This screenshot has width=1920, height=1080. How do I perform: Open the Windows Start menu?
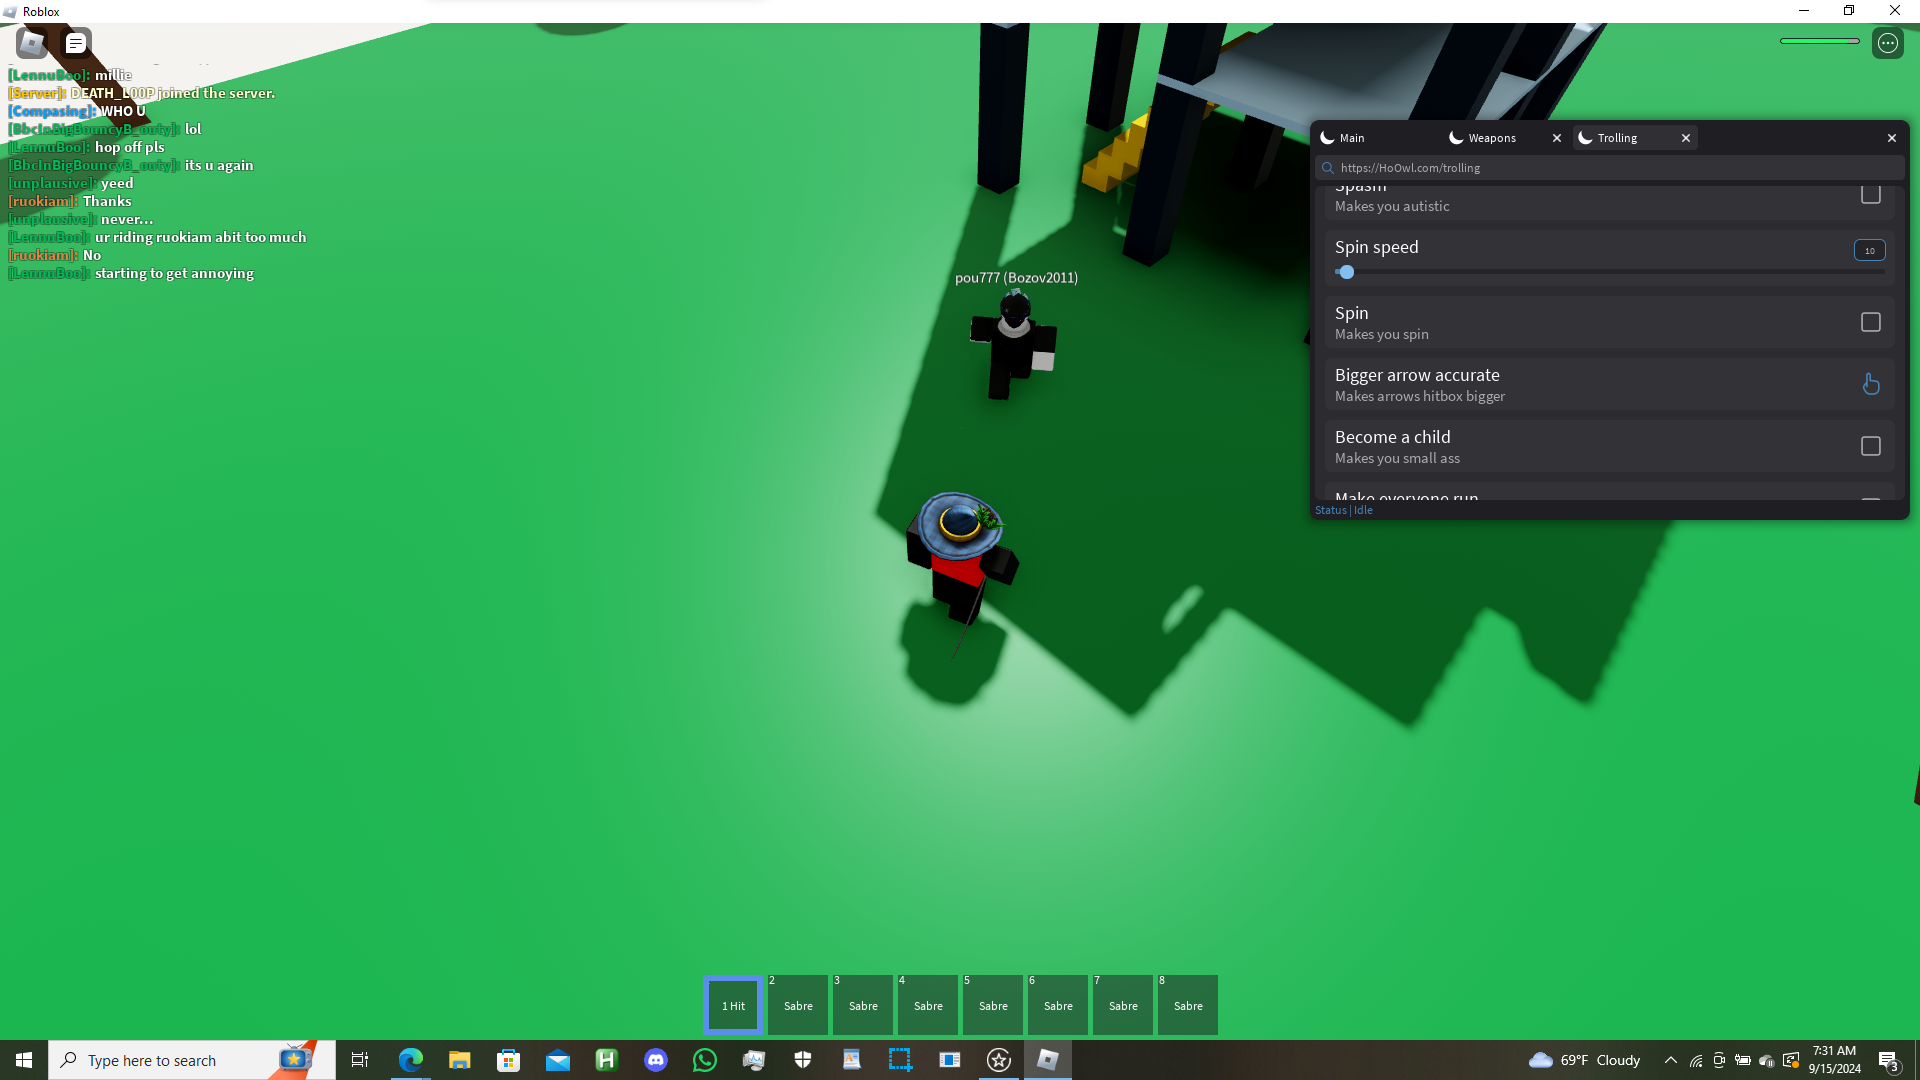(24, 1060)
